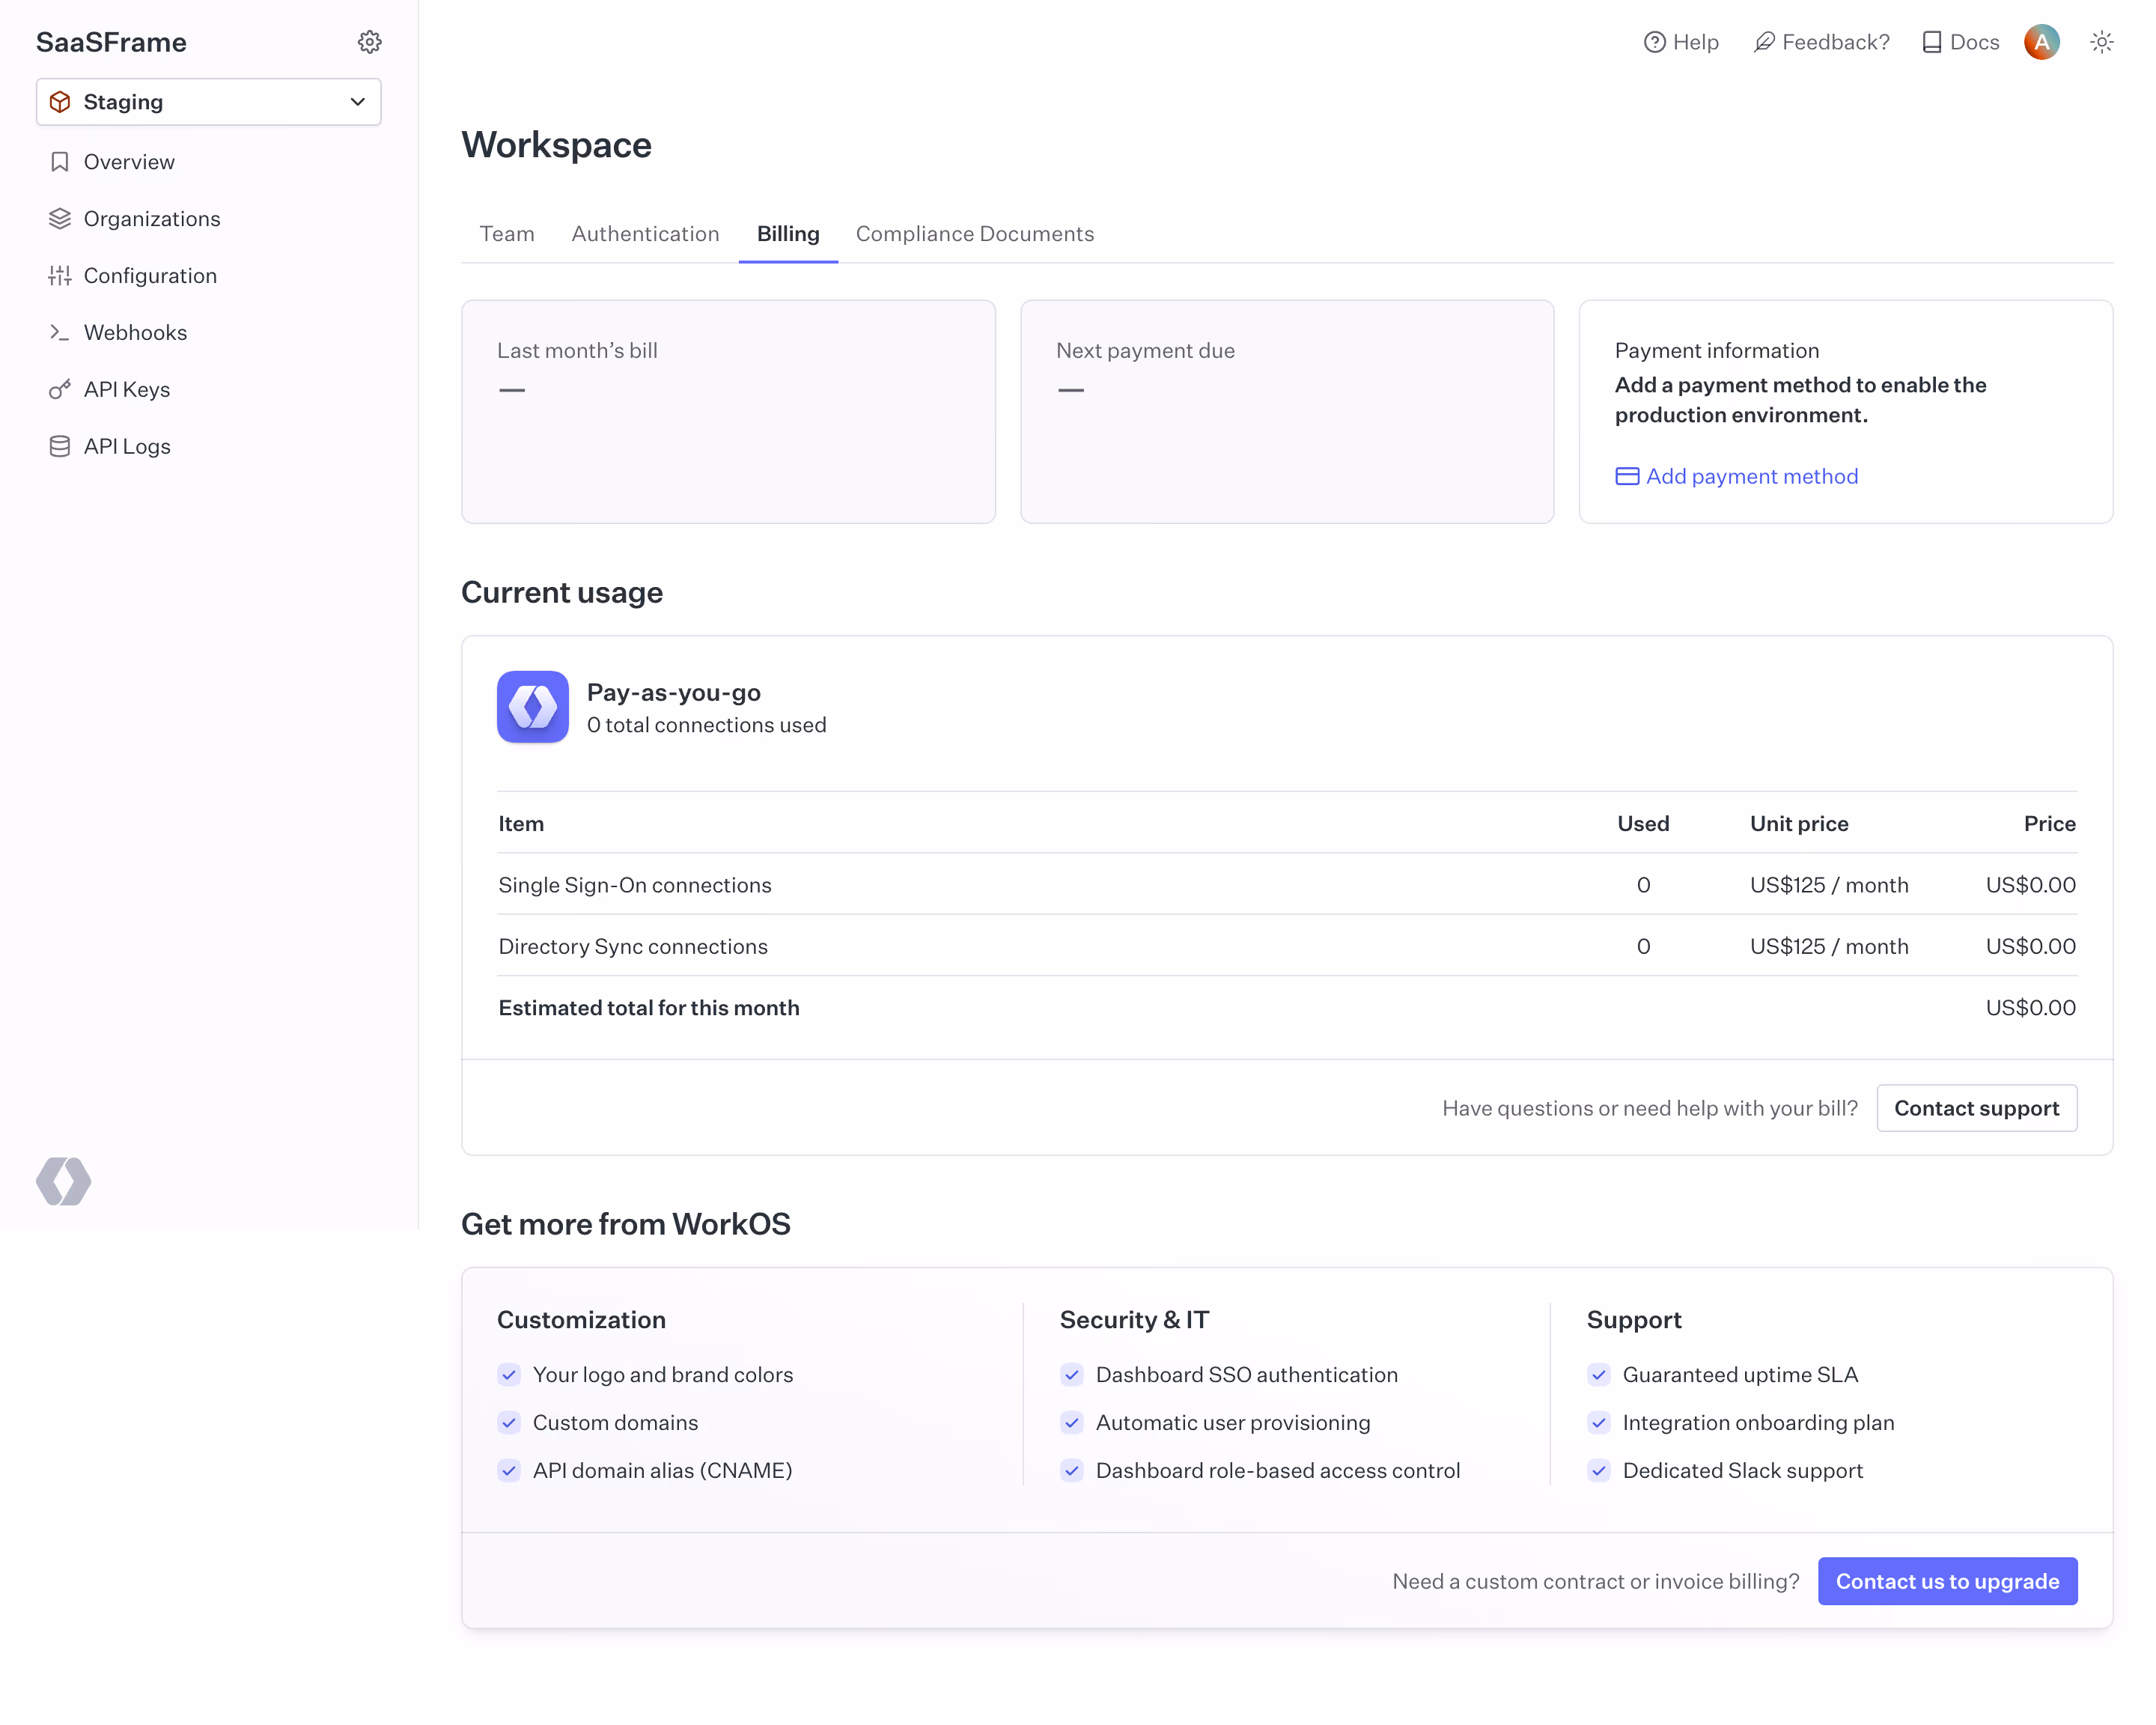The image size is (2156, 1725).
Task: Click the Pay-as-you-go plan title
Action: tap(674, 693)
